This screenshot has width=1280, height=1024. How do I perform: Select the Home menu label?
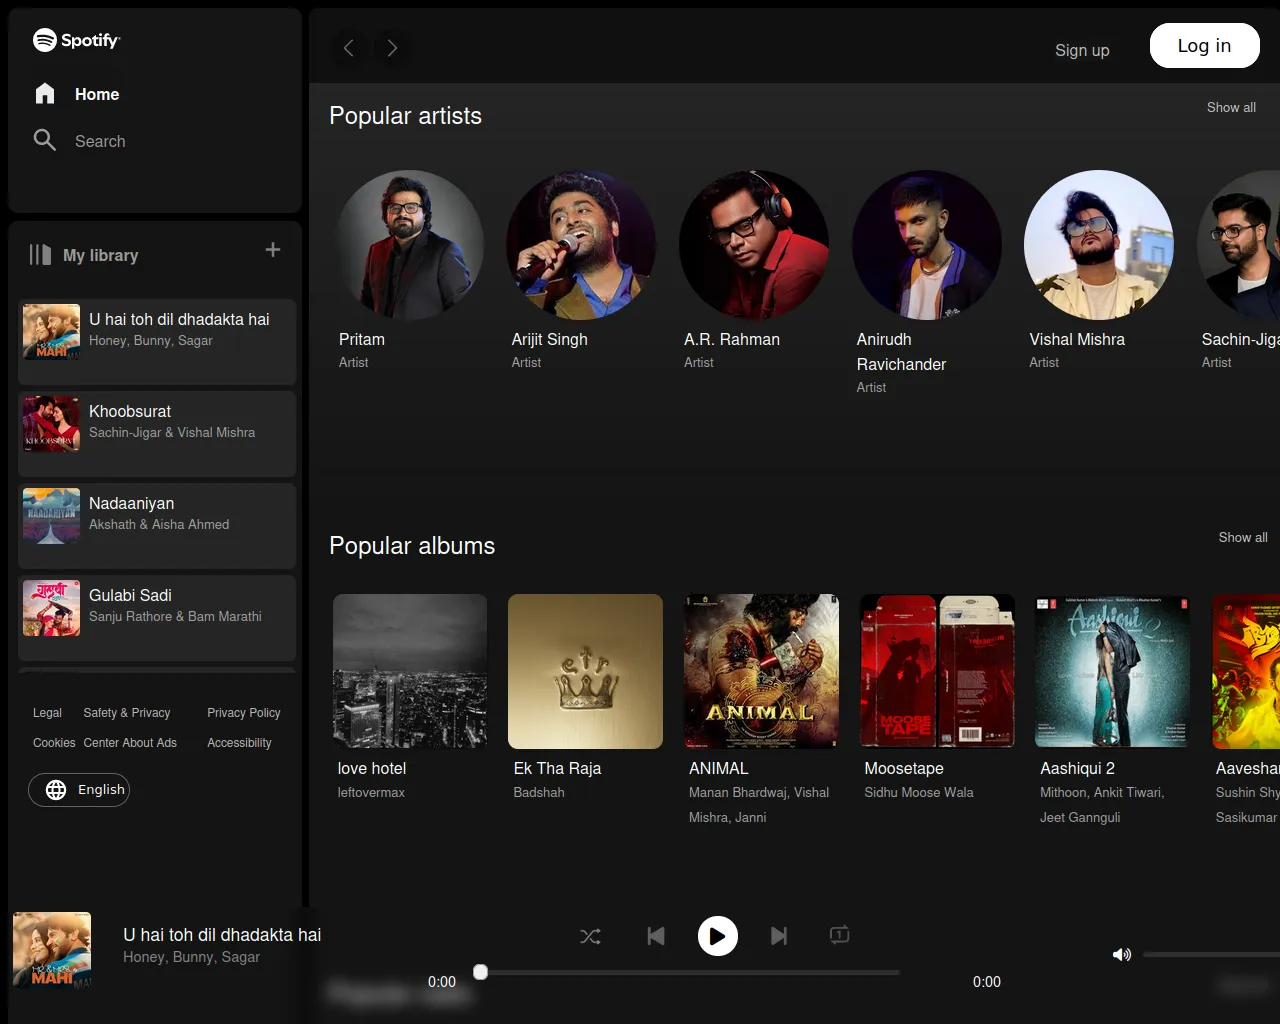97,94
